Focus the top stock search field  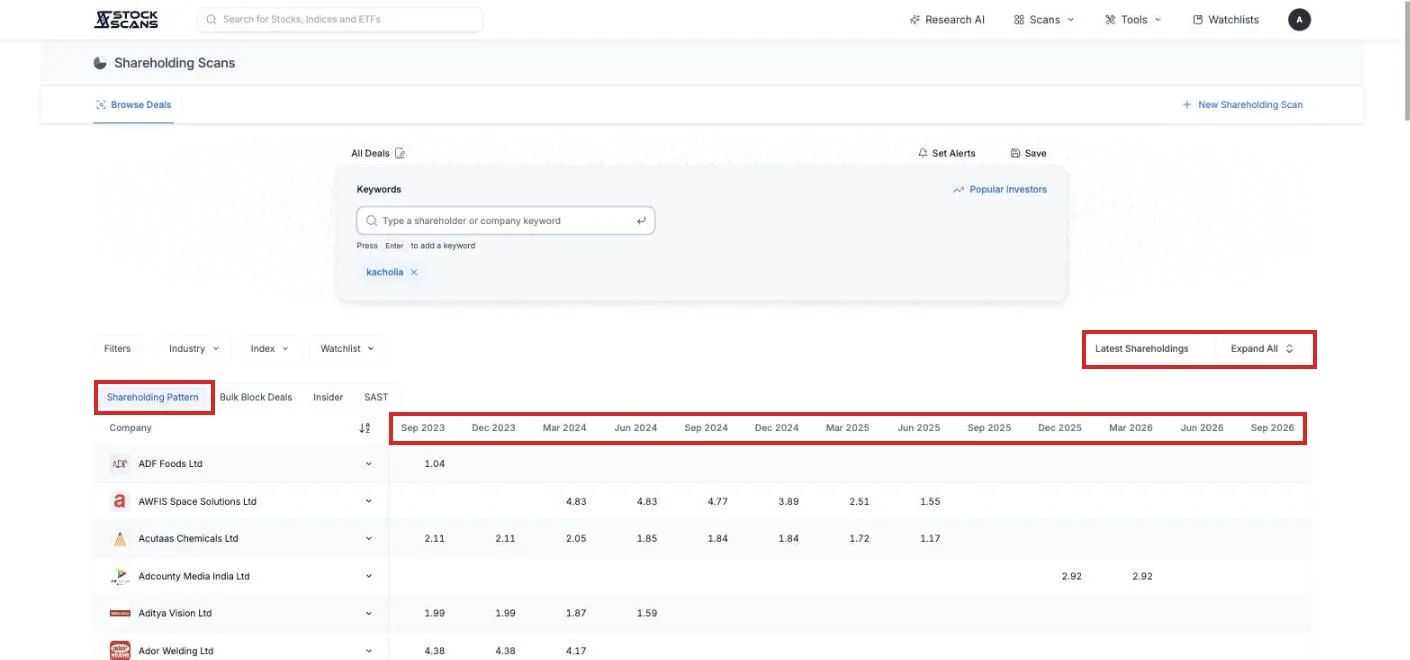pos(340,19)
